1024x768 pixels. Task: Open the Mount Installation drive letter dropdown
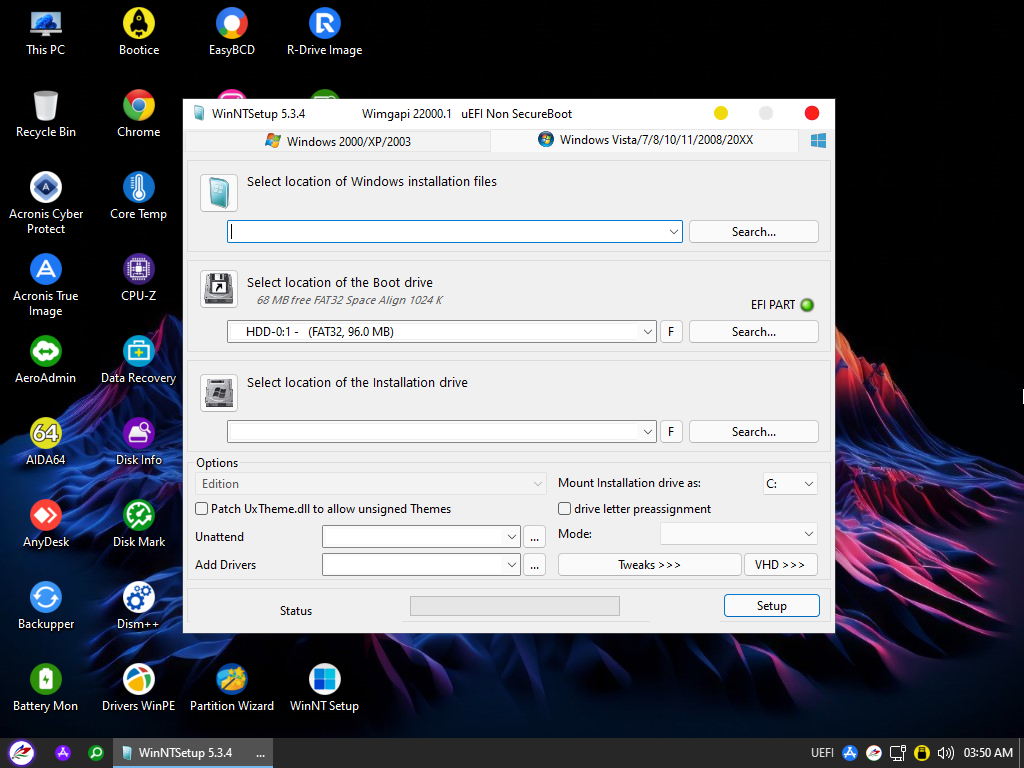tap(790, 484)
